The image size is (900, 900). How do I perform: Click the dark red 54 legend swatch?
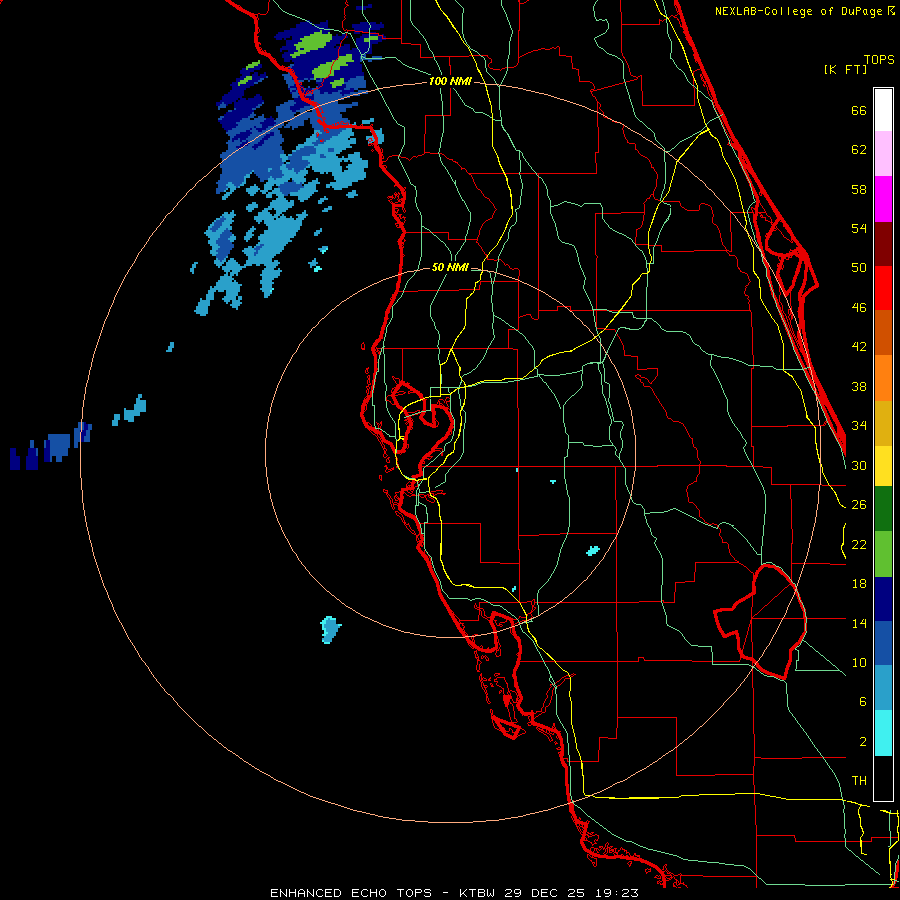(883, 243)
